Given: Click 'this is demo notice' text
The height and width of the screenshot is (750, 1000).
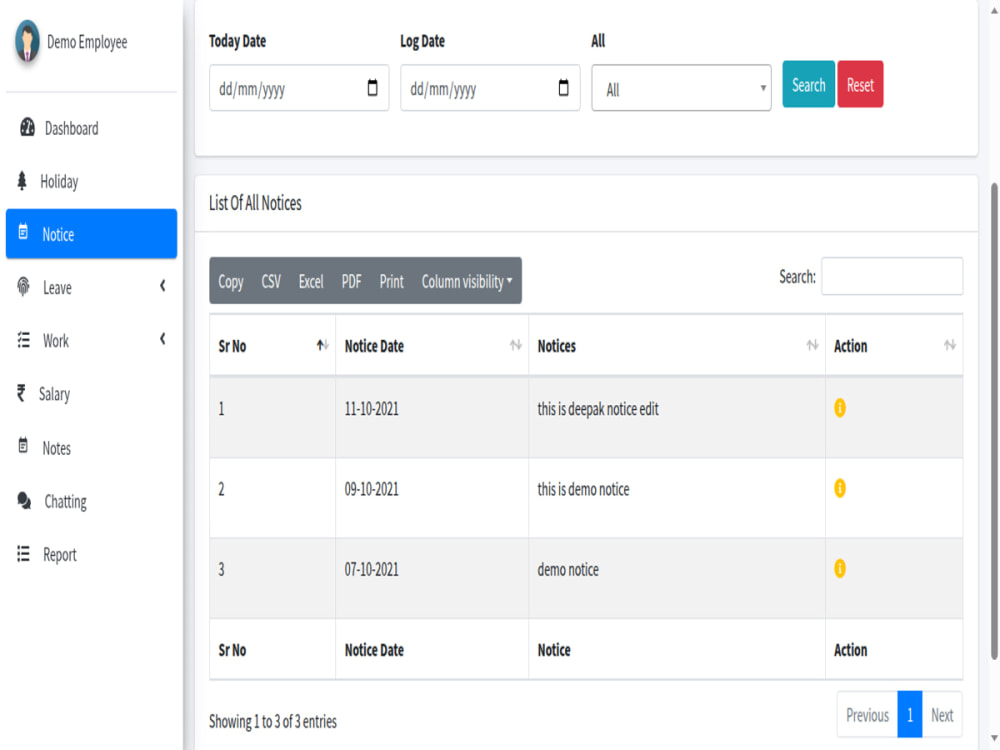Looking at the screenshot, I should point(584,489).
